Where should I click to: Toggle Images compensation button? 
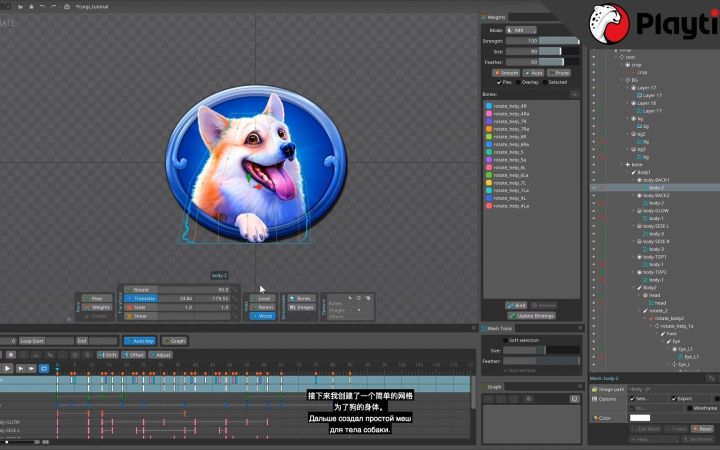point(301,307)
